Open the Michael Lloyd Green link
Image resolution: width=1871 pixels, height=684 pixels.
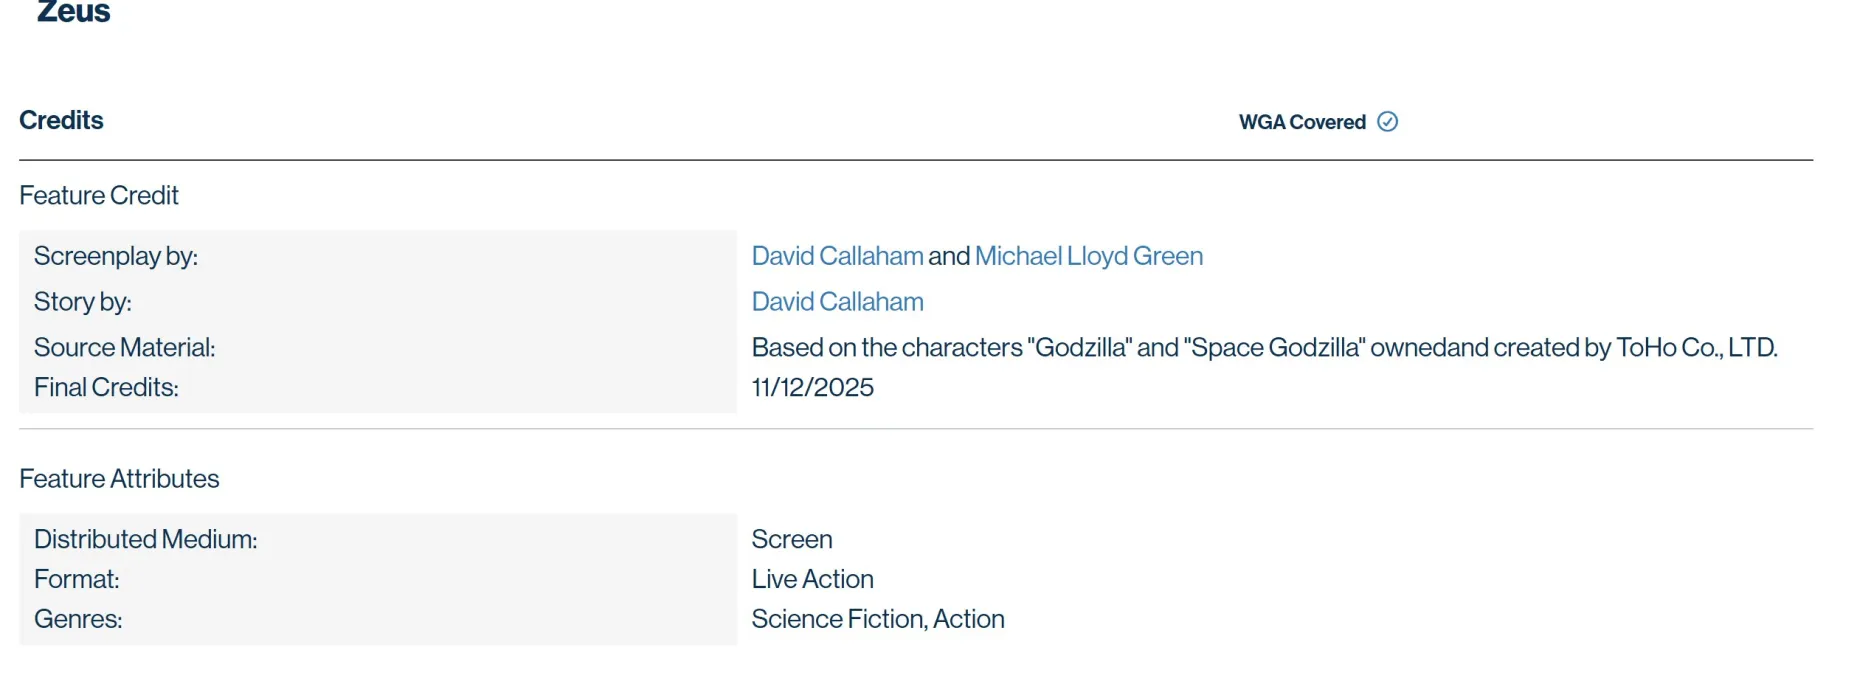coord(1088,256)
